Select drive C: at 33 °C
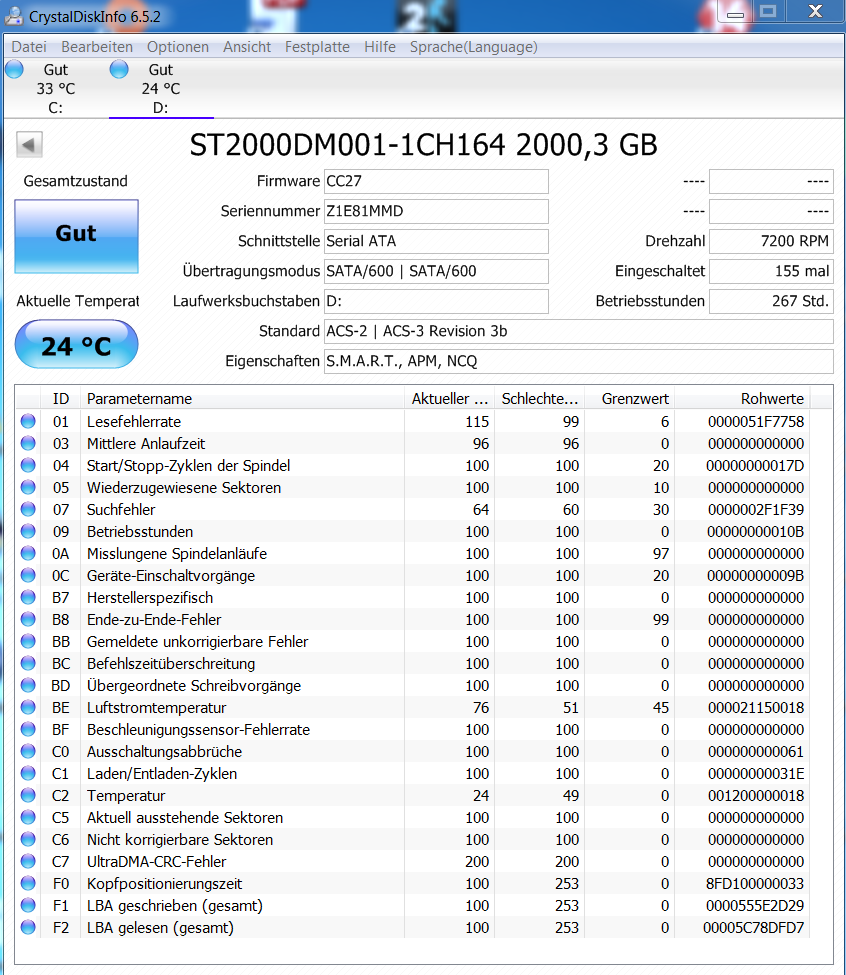The width and height of the screenshot is (846, 975). coord(55,88)
